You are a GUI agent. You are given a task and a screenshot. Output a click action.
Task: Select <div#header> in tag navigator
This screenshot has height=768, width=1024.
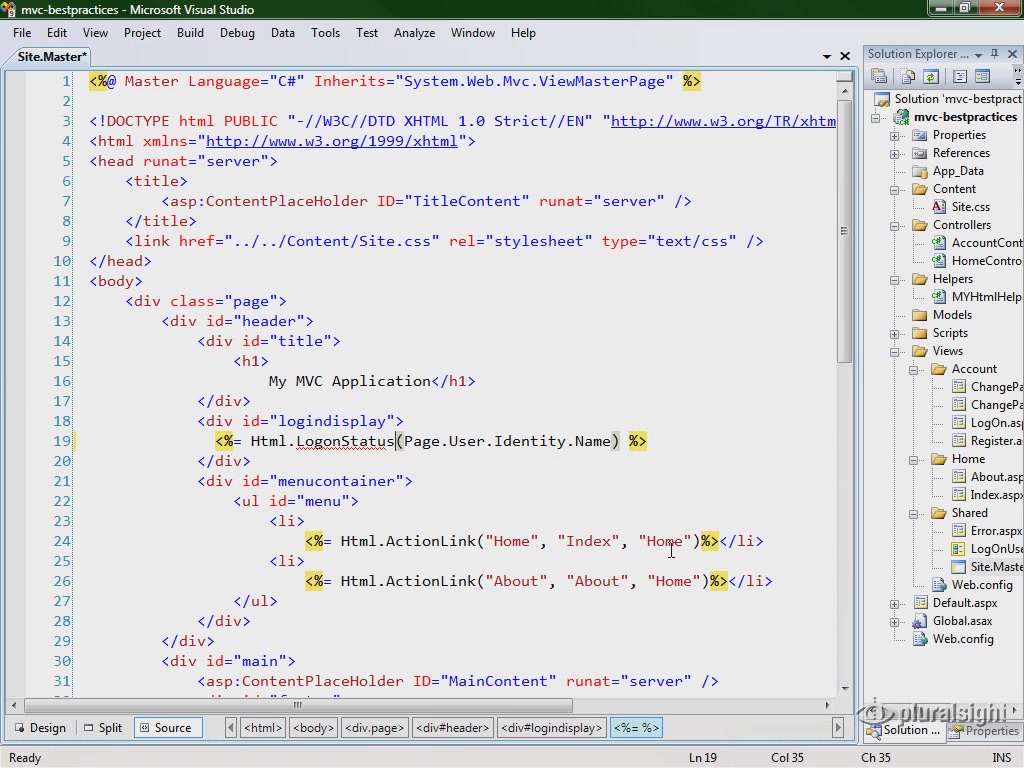(x=452, y=728)
